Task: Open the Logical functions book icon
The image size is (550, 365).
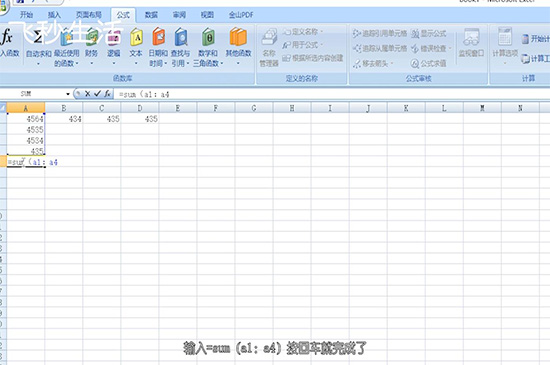Action: point(114,37)
